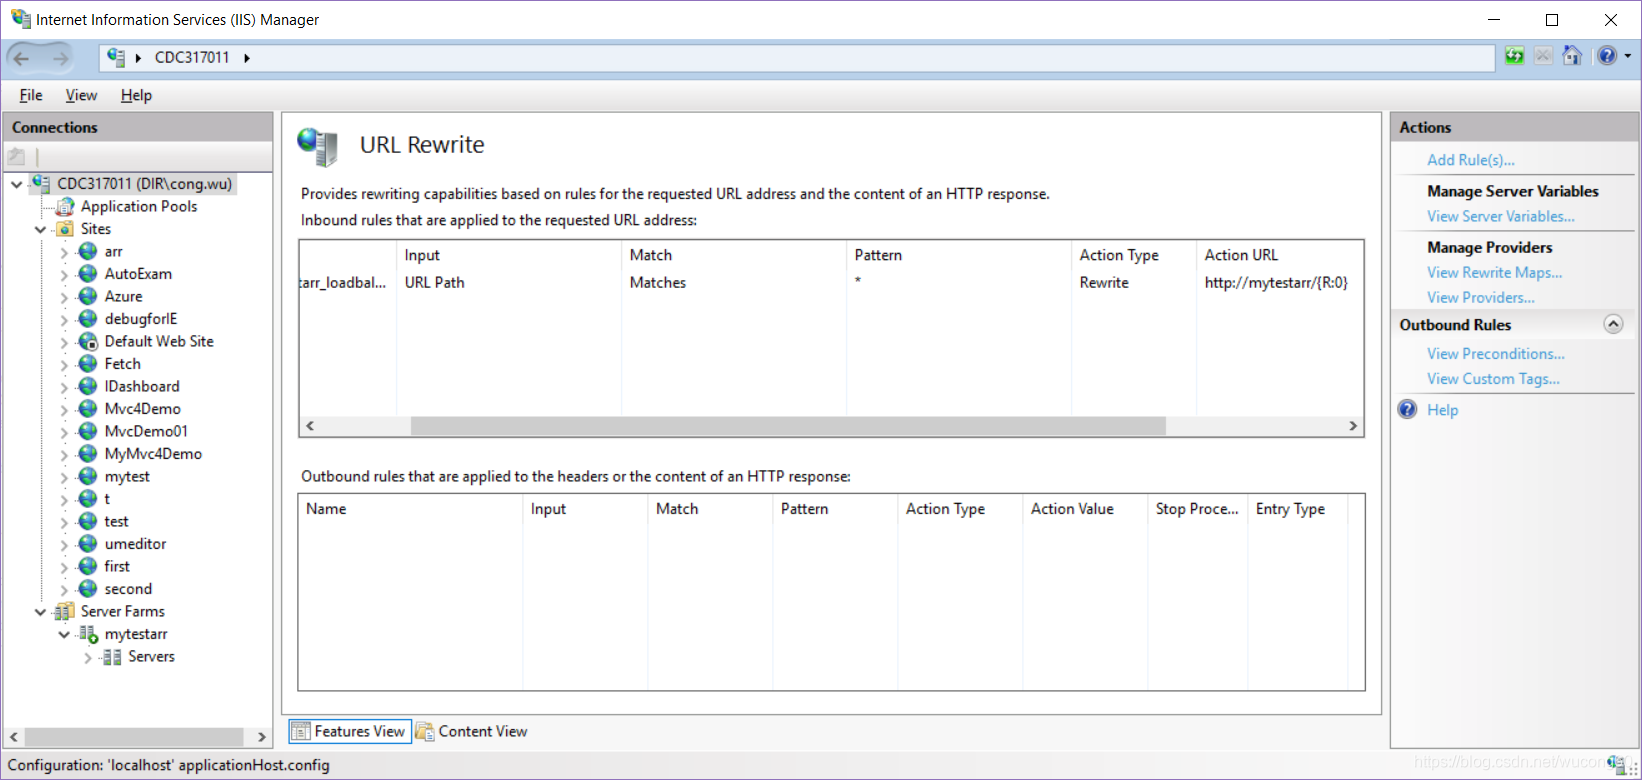Click the globe icon of the MvcDemo01 site

tap(89, 432)
